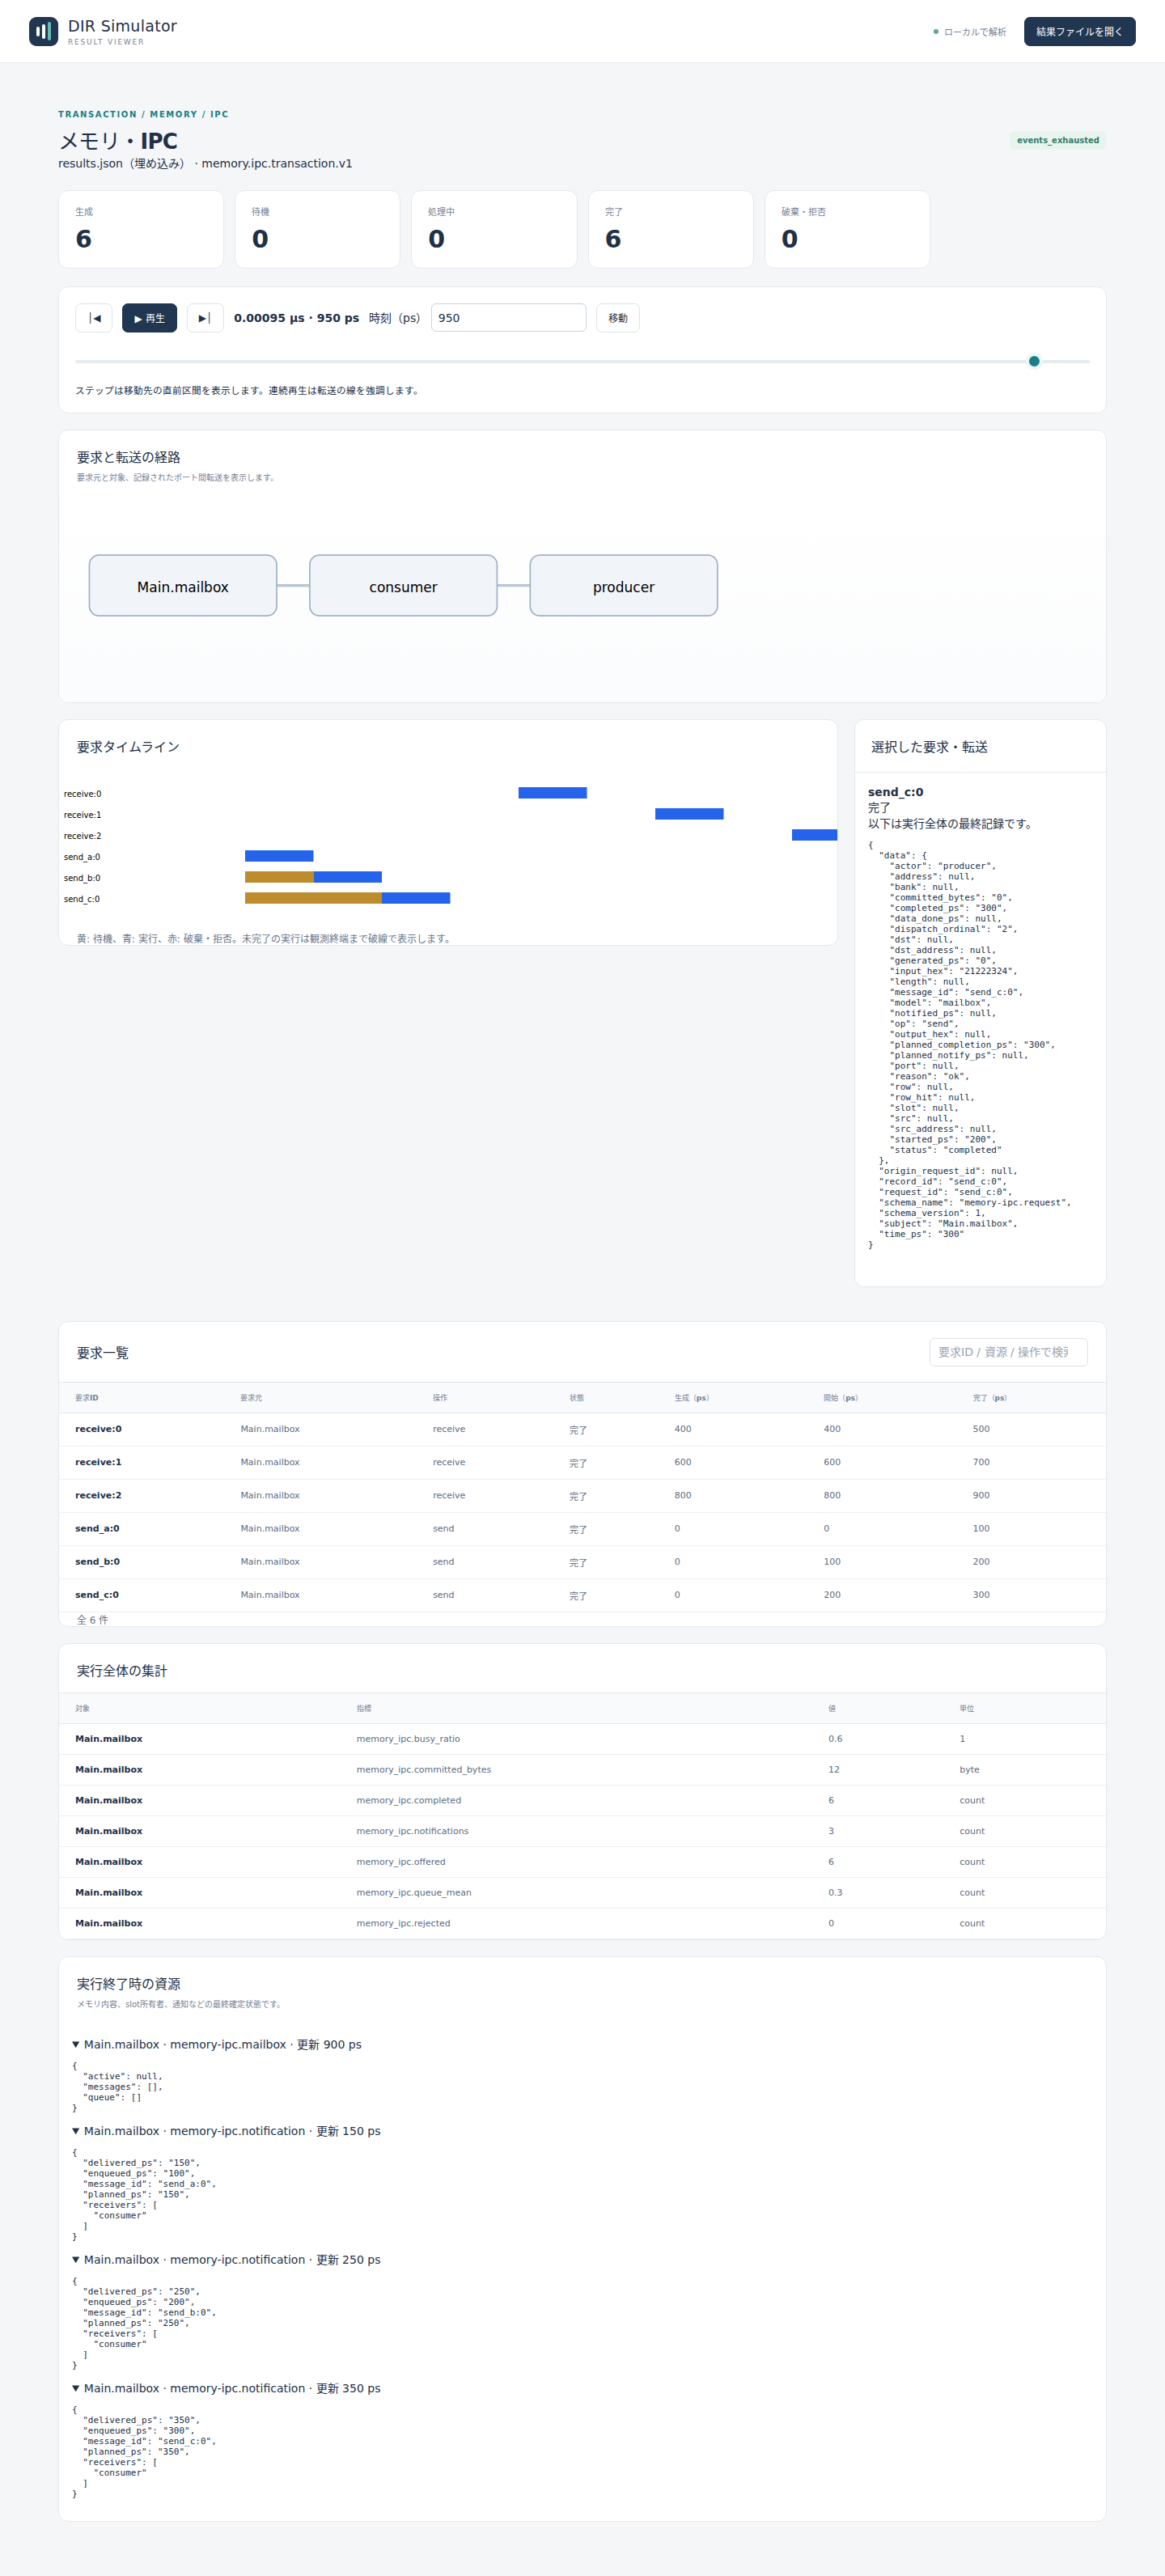Screen dimensions: 1165x2576
Task: Click the memory_ipc.busy_ratio metric row
Action: coord(582,1739)
